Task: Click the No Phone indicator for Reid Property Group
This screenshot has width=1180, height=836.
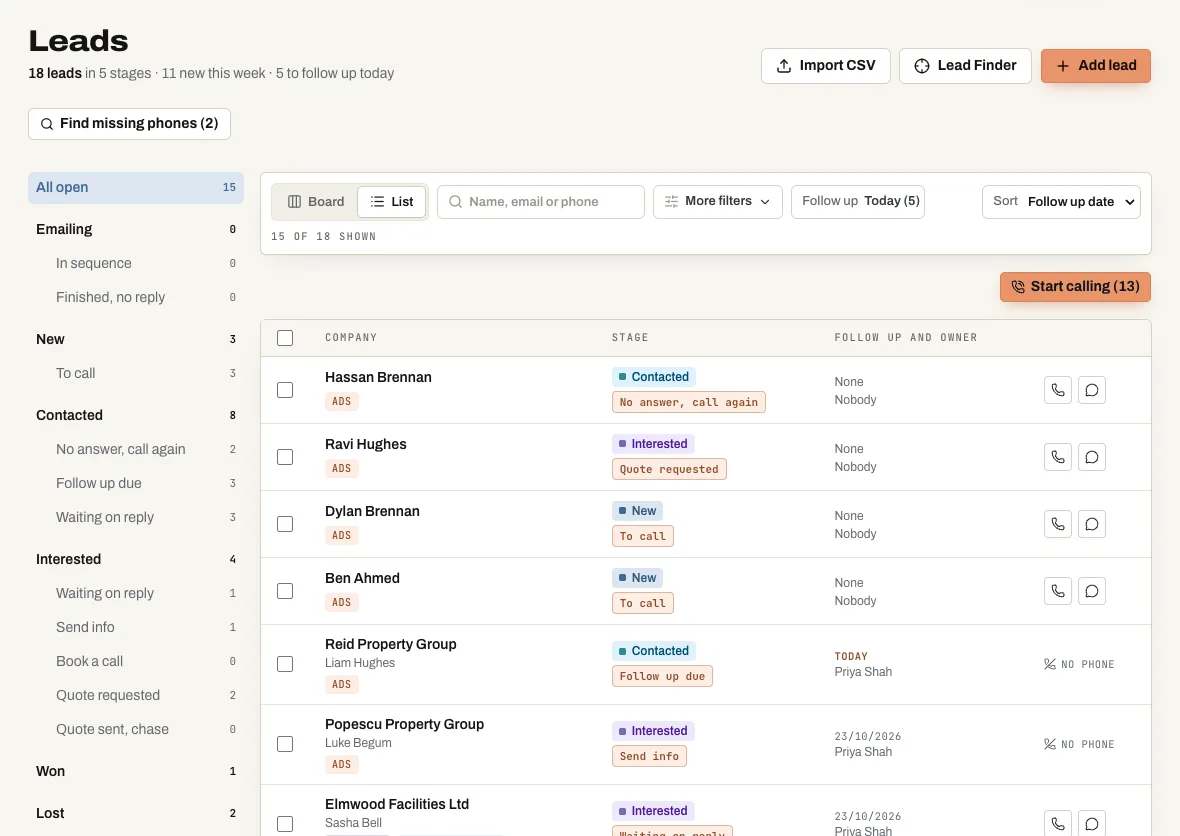Action: coord(1078,664)
